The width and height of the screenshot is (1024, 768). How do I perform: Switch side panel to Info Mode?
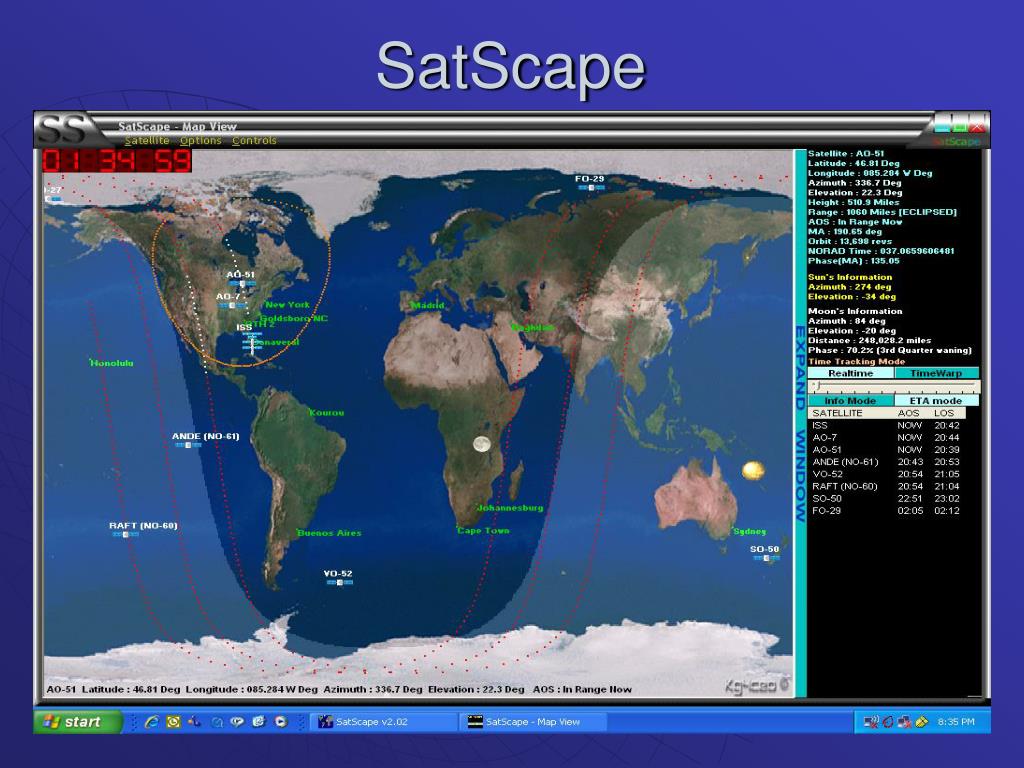(850, 400)
